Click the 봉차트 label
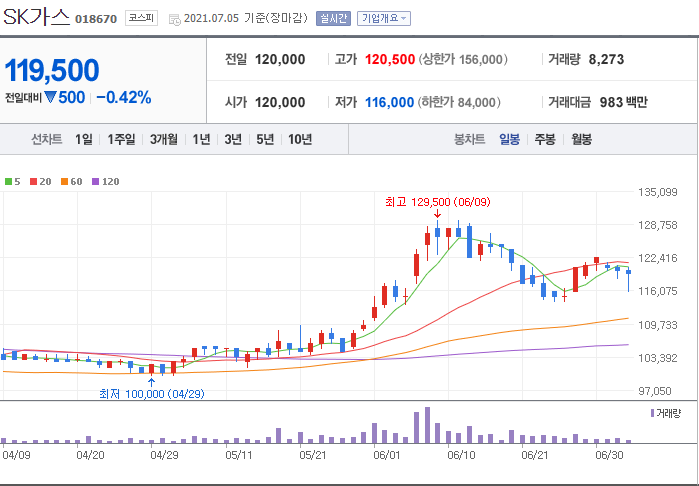 point(470,140)
